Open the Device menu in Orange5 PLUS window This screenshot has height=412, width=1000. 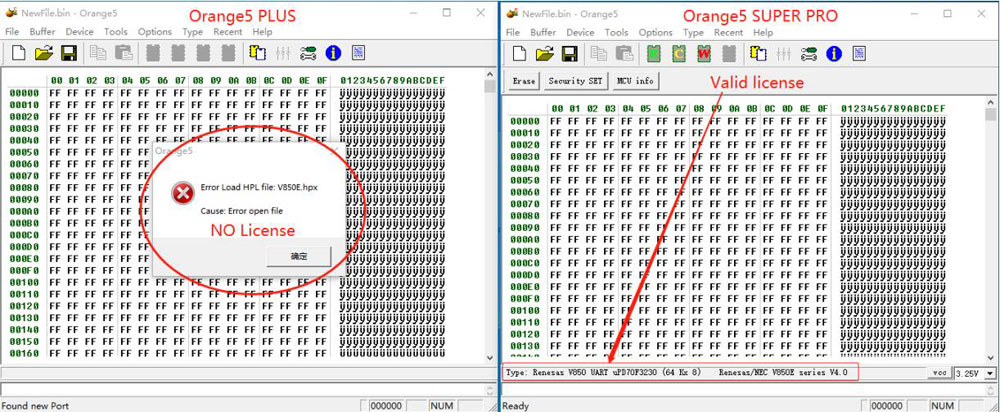pyautogui.click(x=79, y=32)
